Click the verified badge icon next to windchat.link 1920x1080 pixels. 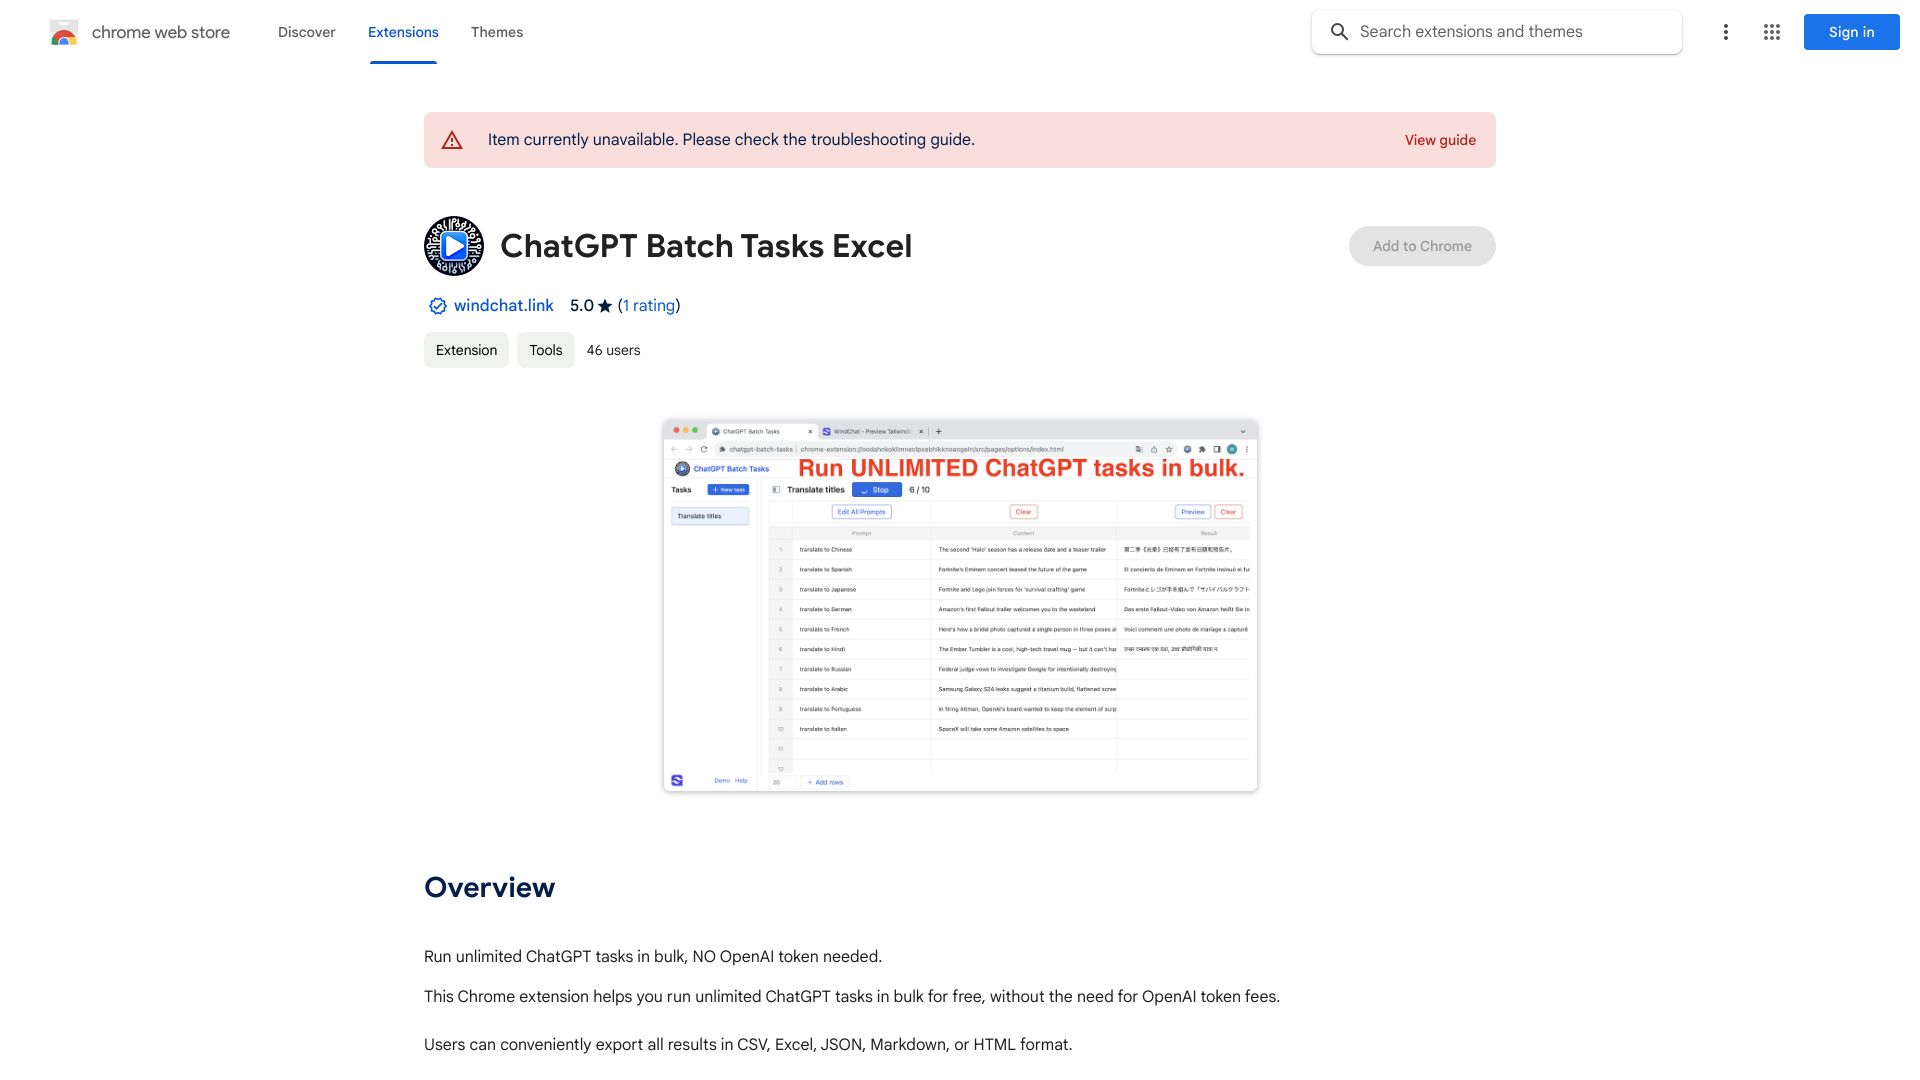pos(436,306)
